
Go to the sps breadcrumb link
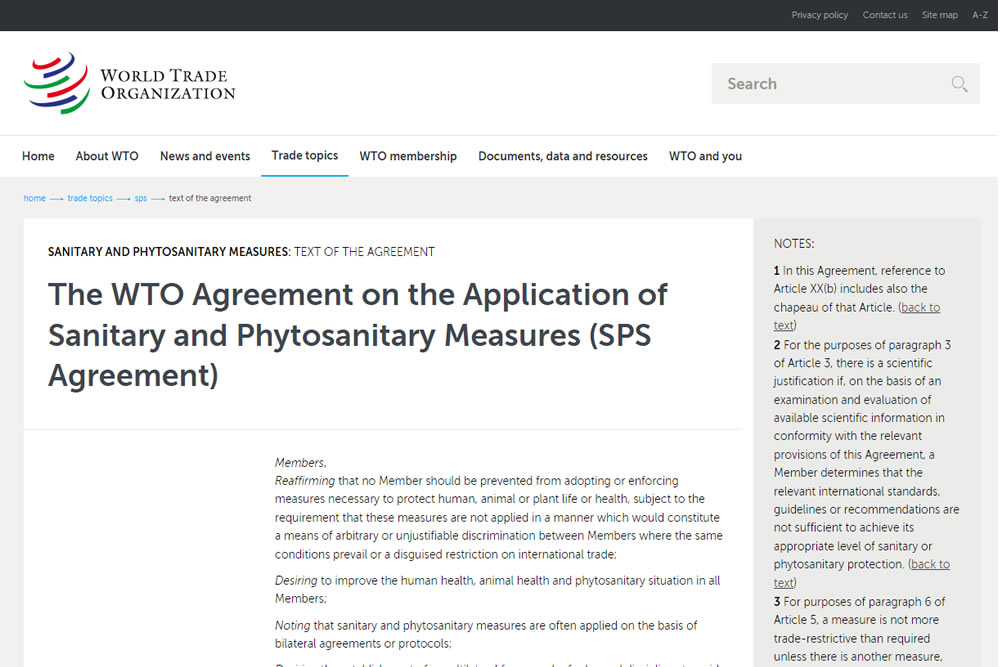pos(141,198)
